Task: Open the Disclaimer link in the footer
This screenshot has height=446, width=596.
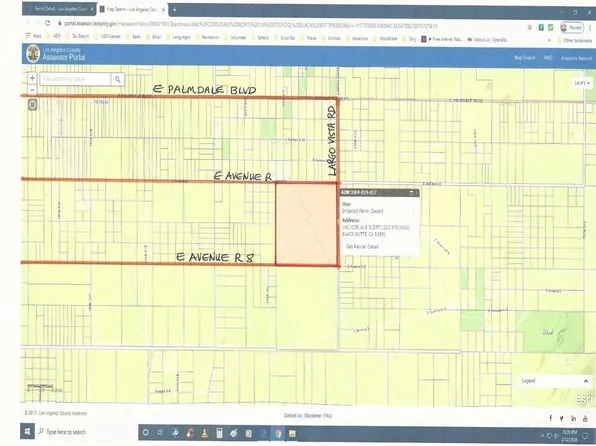Action: coord(313,416)
